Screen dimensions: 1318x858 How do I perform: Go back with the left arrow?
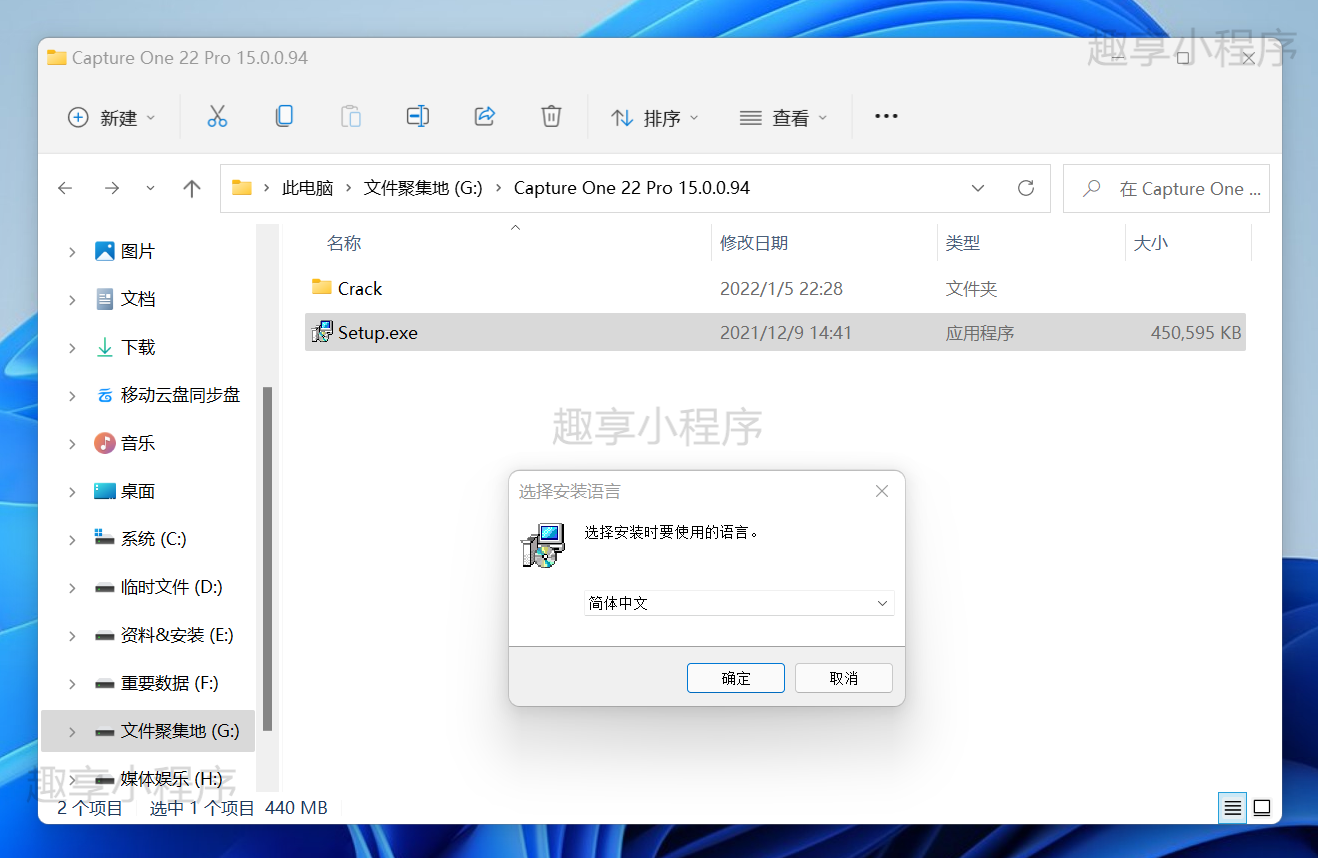tap(65, 188)
